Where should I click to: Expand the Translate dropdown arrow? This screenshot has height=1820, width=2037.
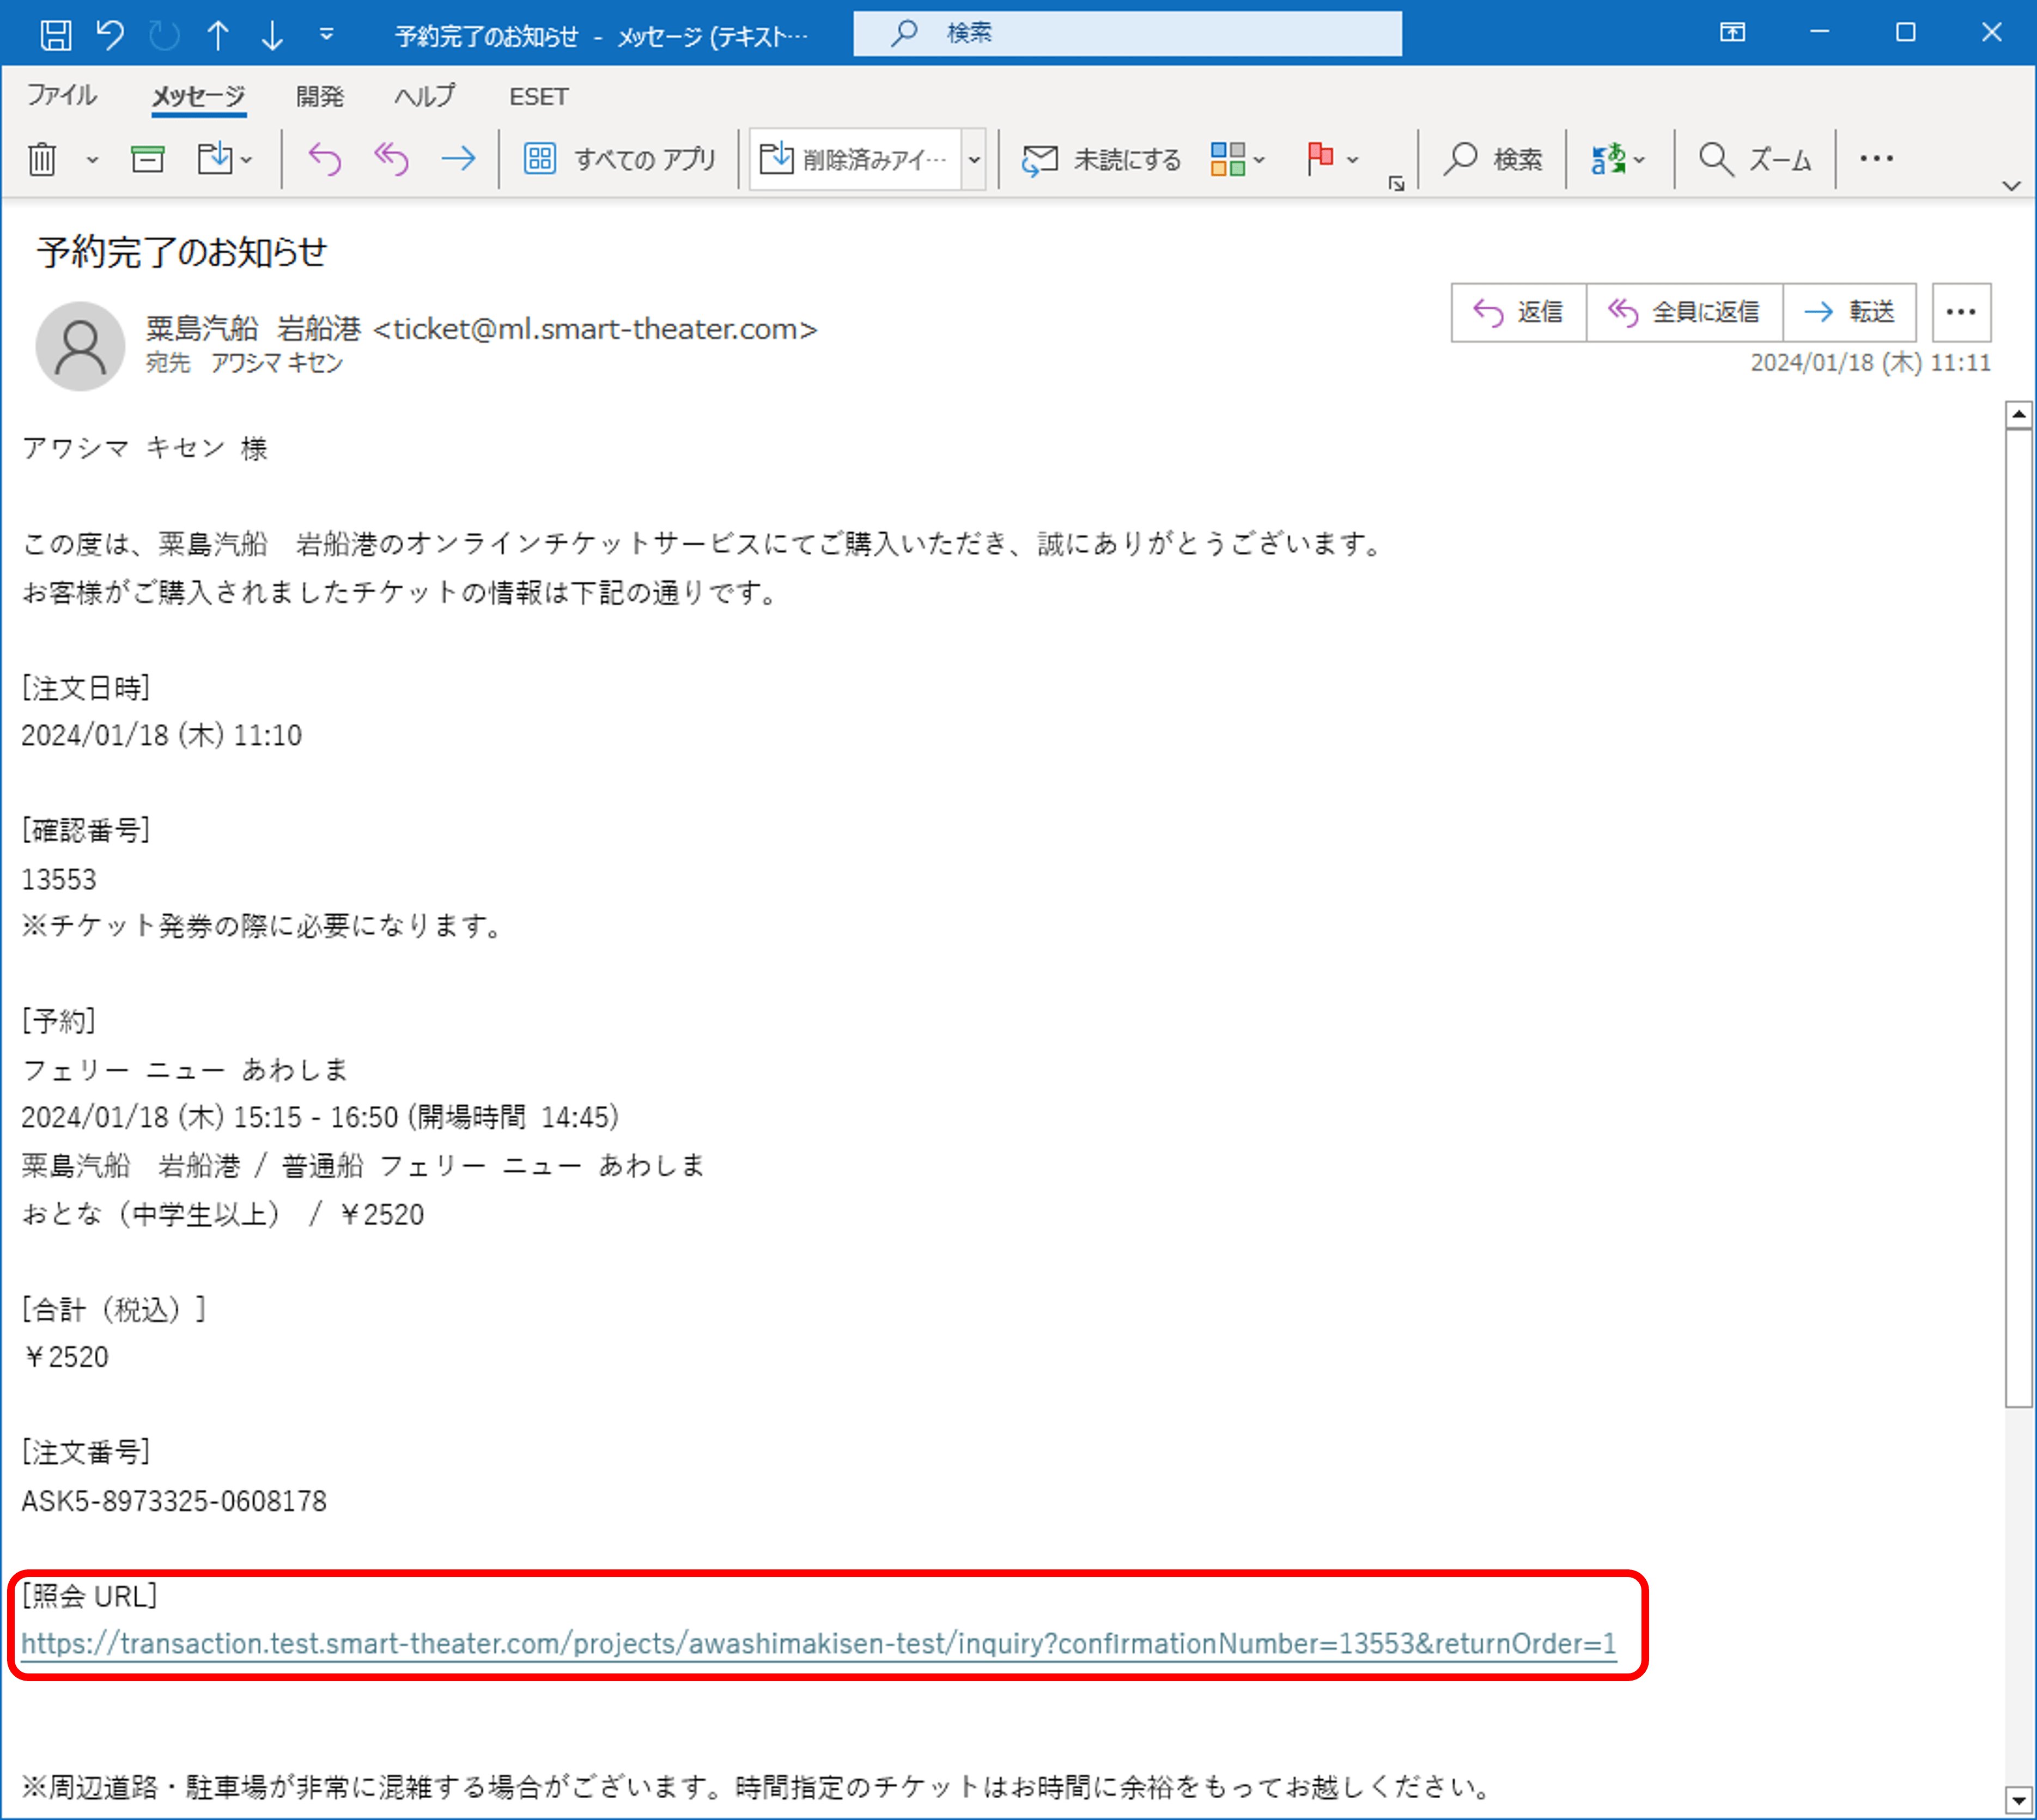pyautogui.click(x=1639, y=159)
